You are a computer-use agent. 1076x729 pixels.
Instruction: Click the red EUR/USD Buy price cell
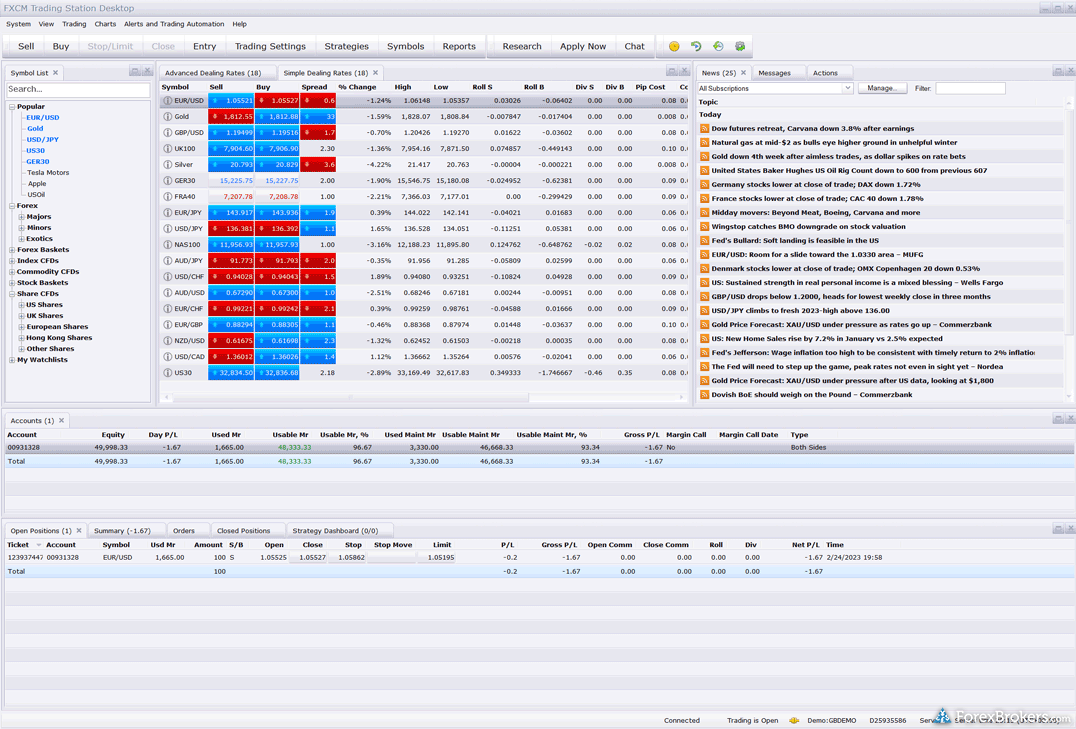pyautogui.click(x=278, y=101)
